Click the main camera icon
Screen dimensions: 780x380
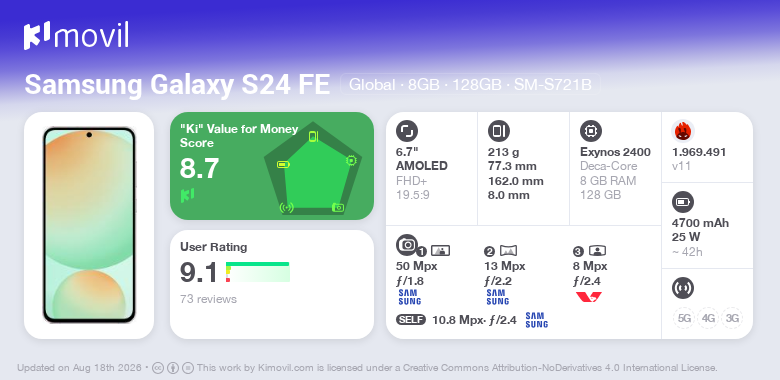[x=407, y=244]
